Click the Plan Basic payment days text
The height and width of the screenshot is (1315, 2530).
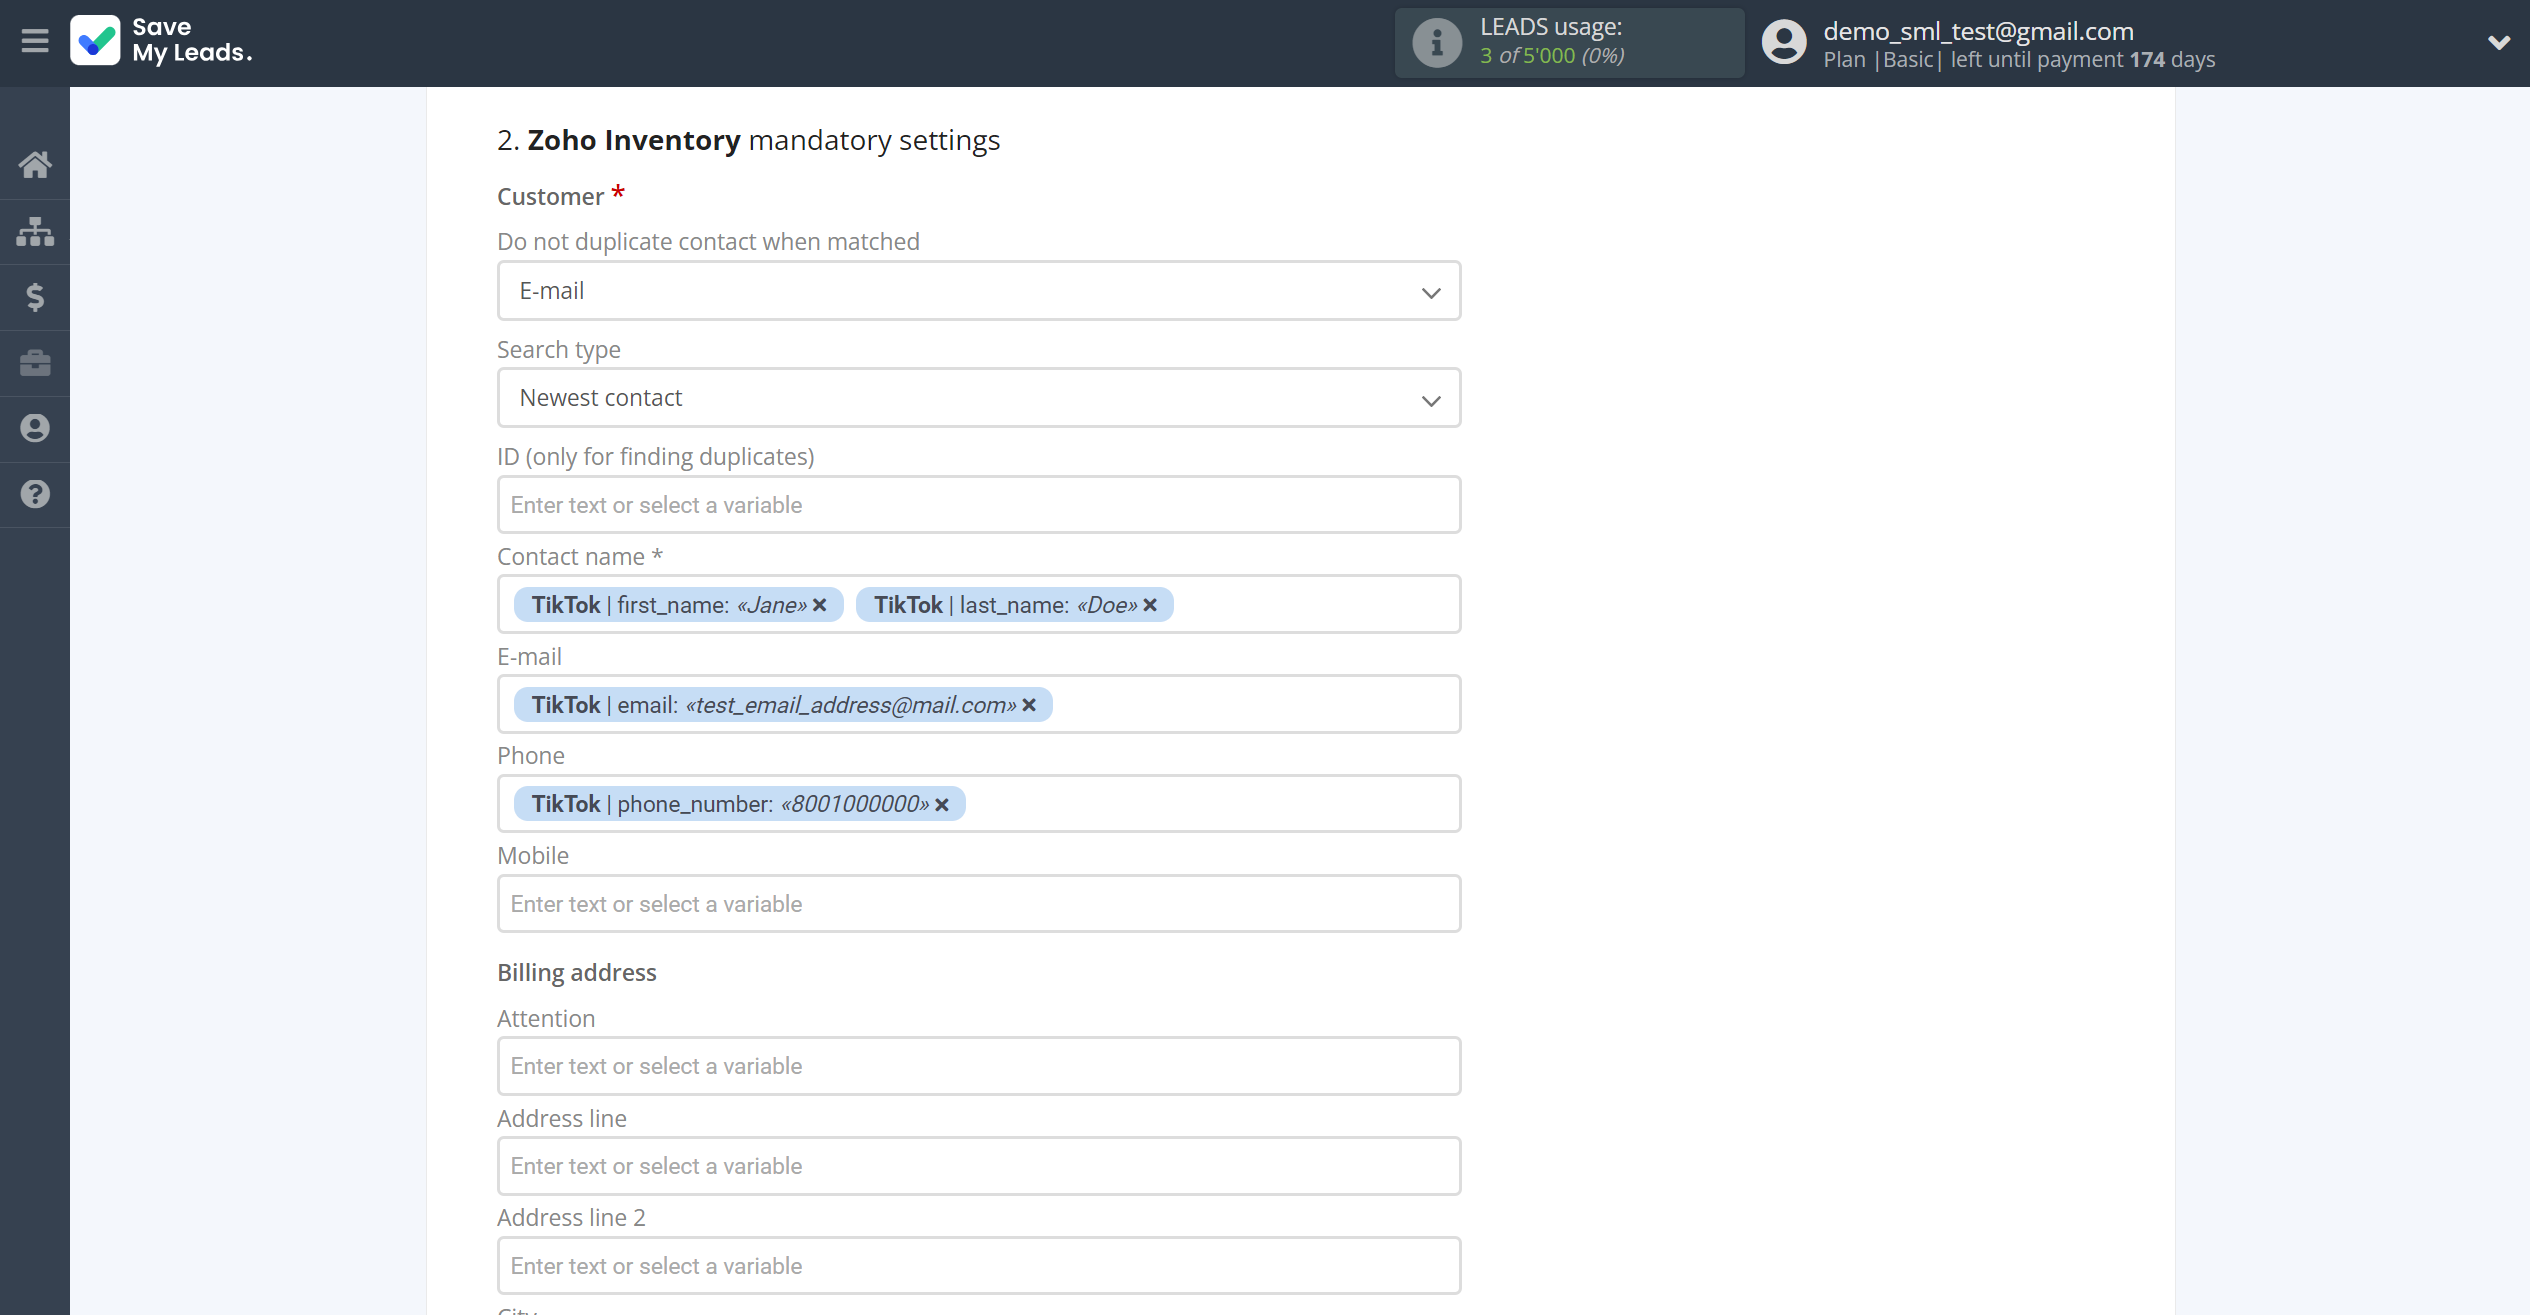coord(2019,60)
